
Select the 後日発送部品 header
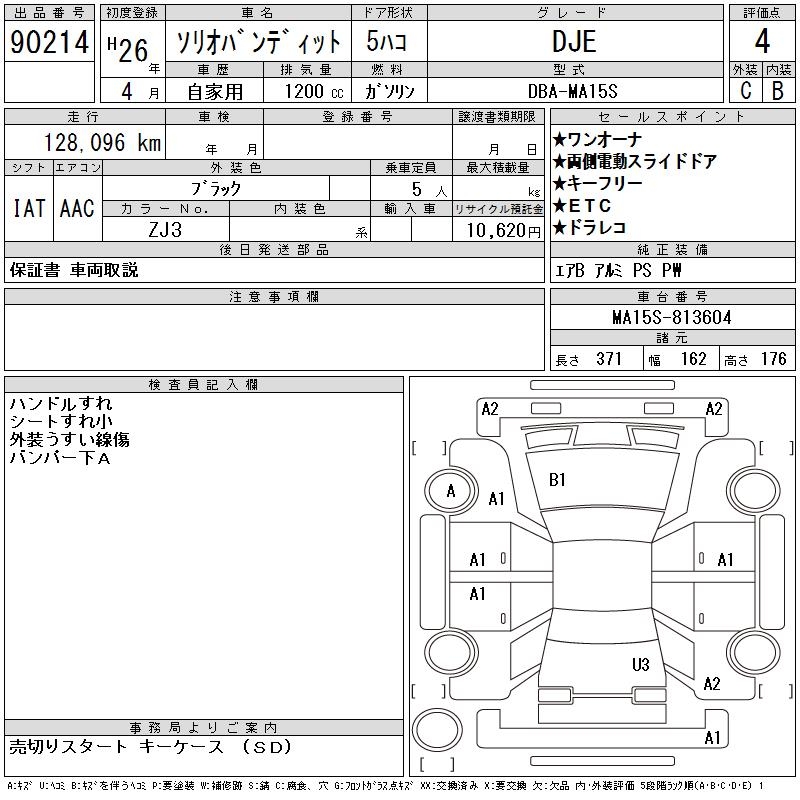coord(274,249)
